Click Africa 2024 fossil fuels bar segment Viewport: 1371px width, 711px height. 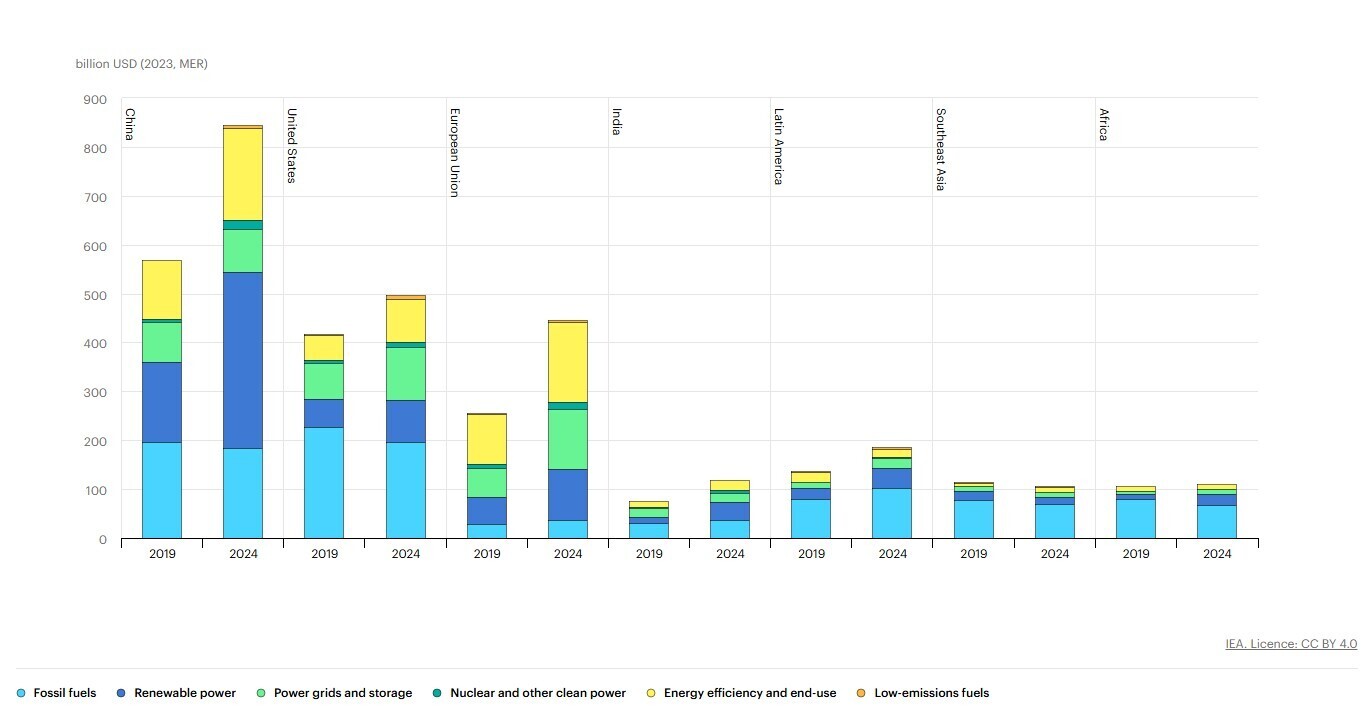pyautogui.click(x=1217, y=521)
